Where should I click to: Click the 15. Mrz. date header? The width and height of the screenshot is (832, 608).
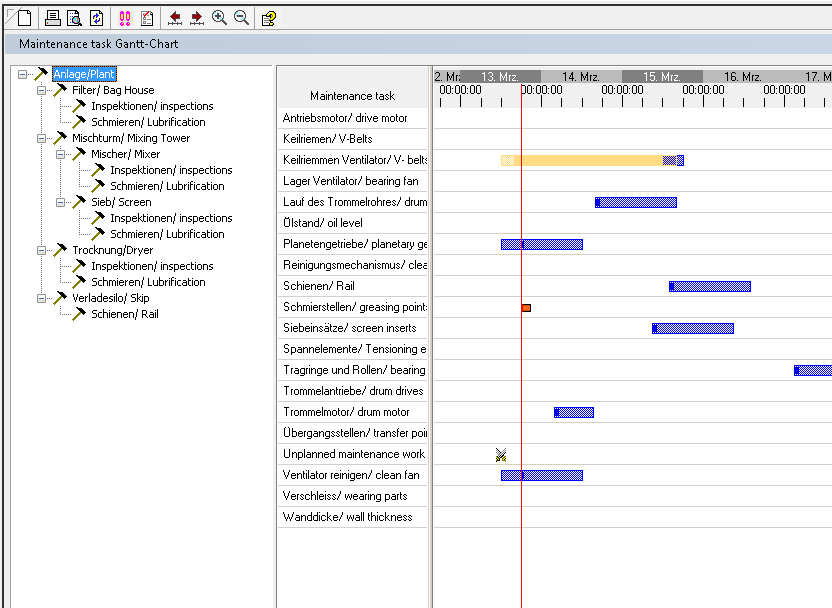pyautogui.click(x=662, y=76)
